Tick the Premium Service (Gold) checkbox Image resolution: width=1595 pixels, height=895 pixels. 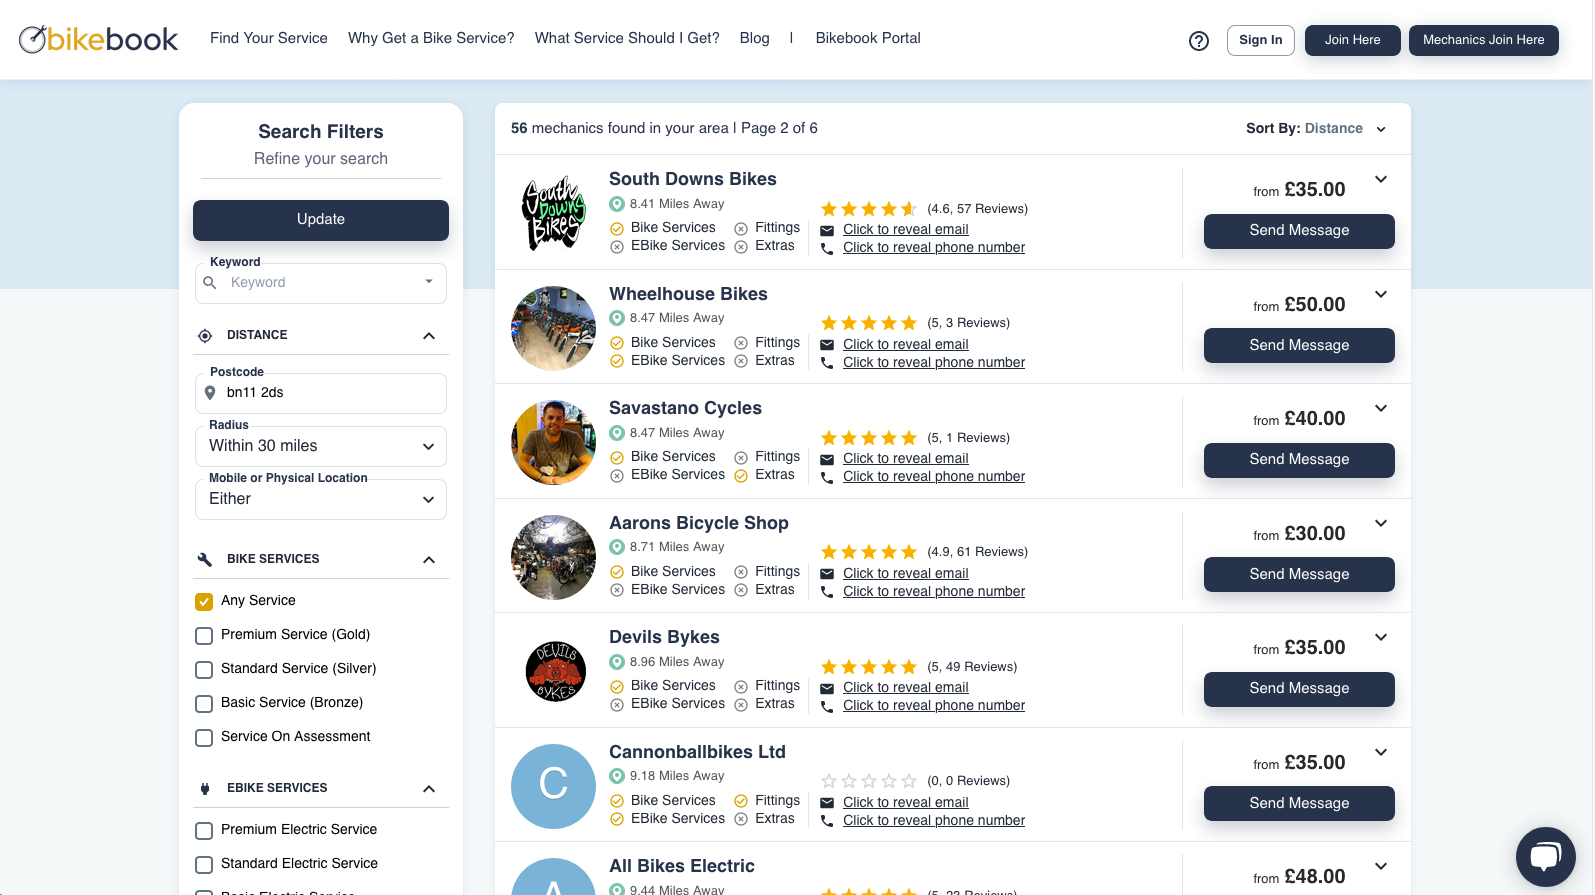click(204, 635)
